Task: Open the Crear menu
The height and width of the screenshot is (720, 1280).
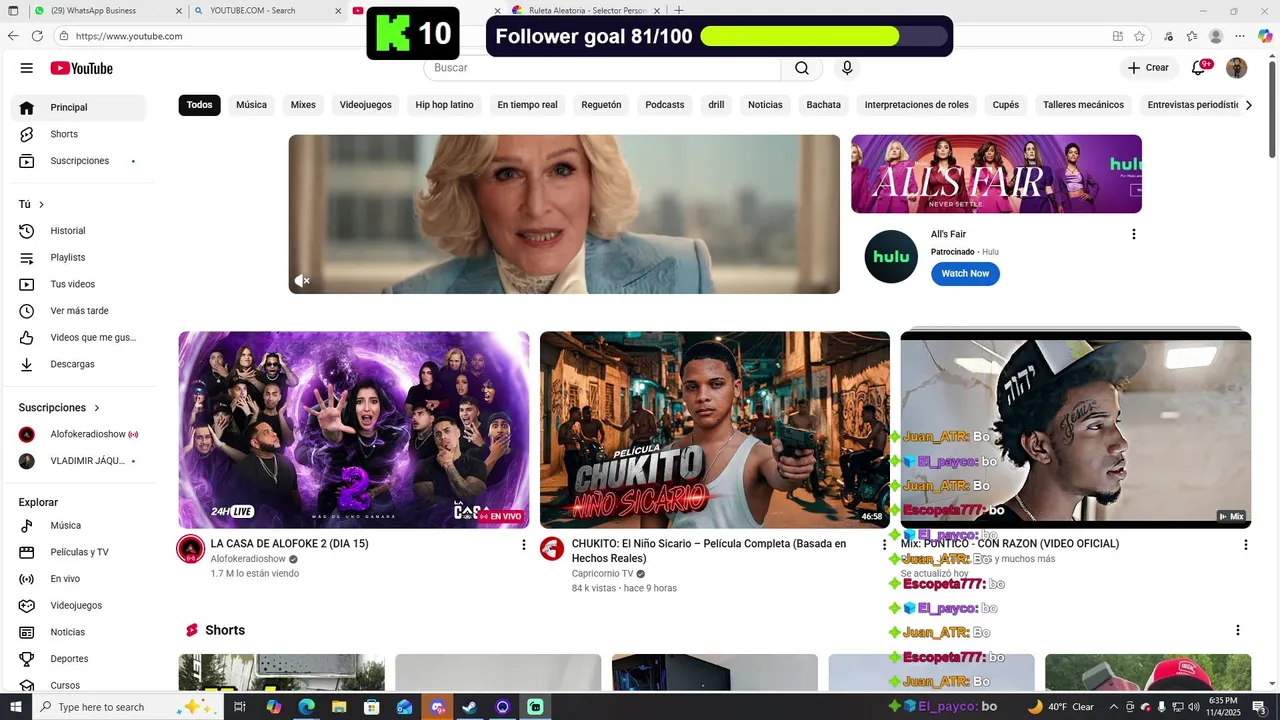Action: [x=1147, y=68]
